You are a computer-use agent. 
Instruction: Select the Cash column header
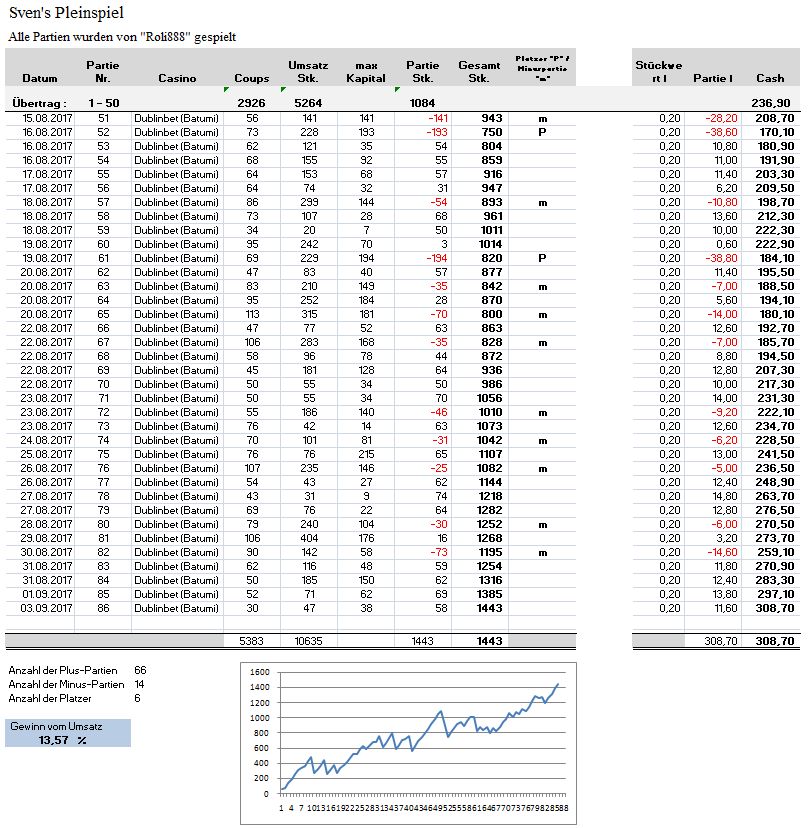tap(770, 77)
